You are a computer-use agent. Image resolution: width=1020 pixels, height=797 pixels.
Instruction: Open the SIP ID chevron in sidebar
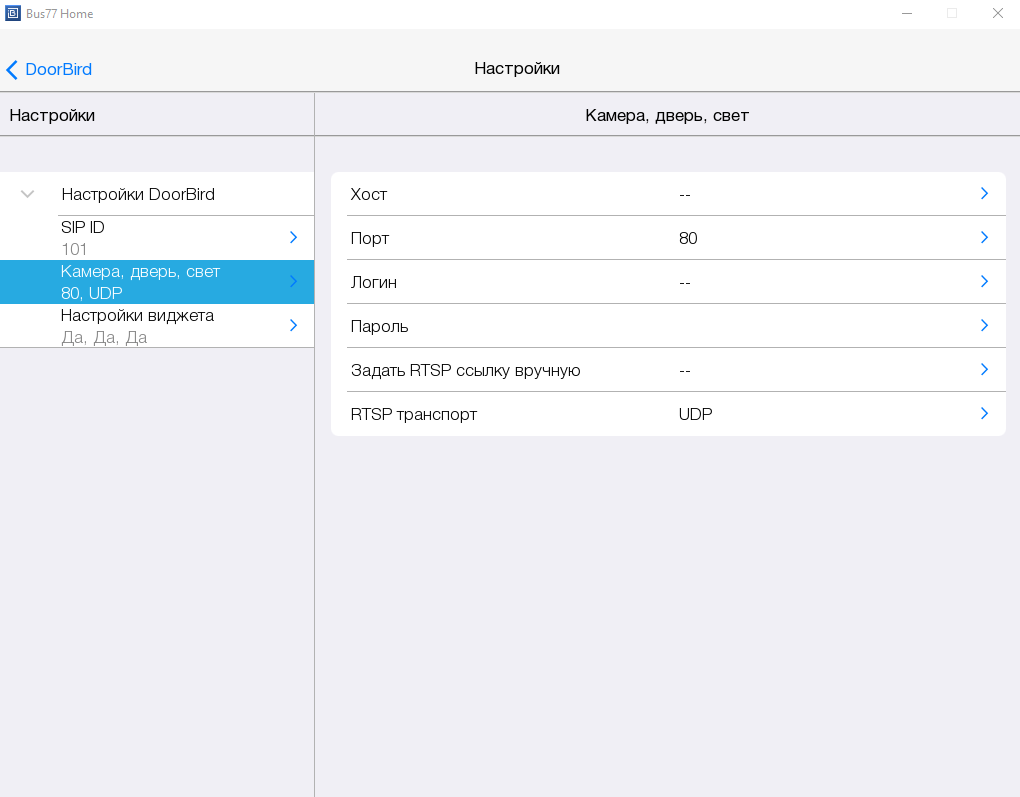tap(293, 238)
